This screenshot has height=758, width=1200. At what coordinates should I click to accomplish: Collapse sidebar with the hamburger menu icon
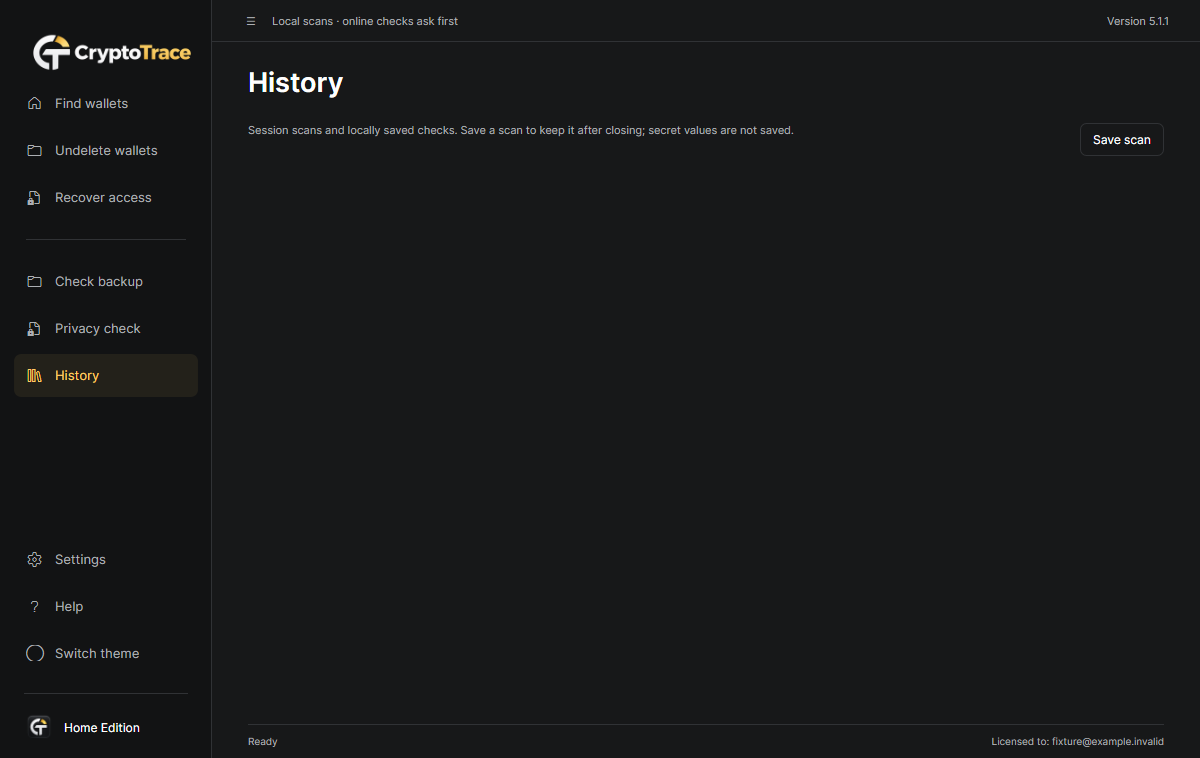point(251,21)
